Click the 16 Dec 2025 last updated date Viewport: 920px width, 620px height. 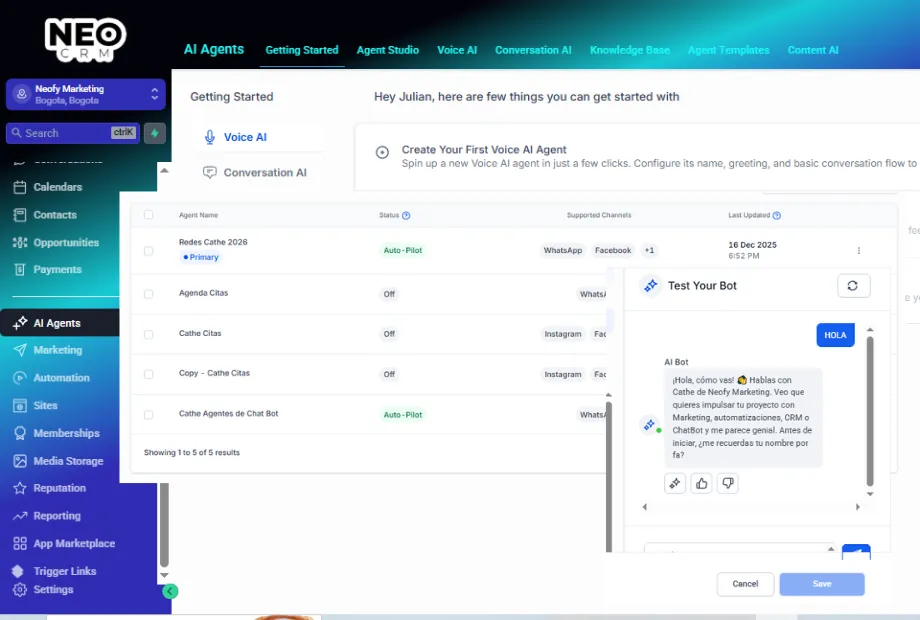pos(752,245)
